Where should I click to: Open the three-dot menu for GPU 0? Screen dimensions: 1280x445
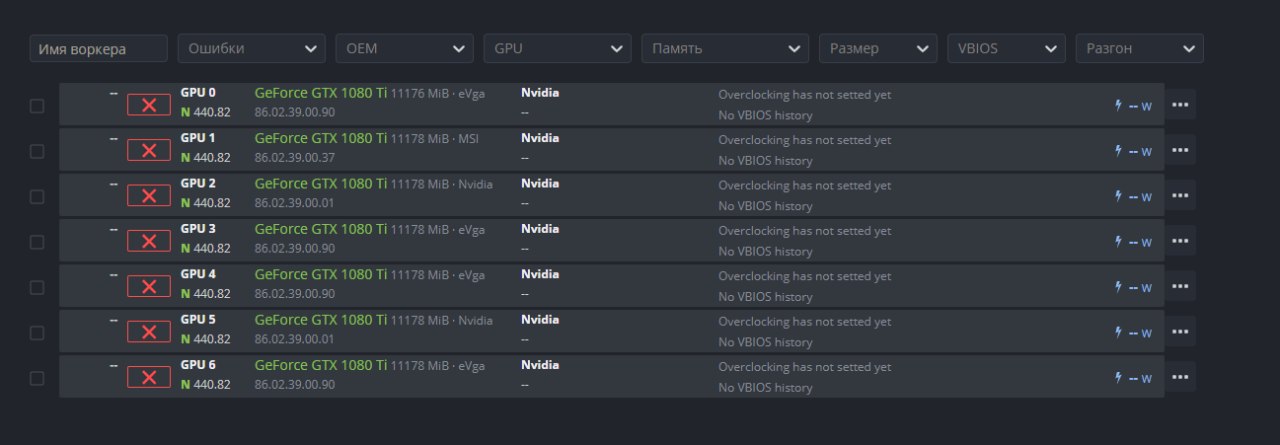[1180, 104]
